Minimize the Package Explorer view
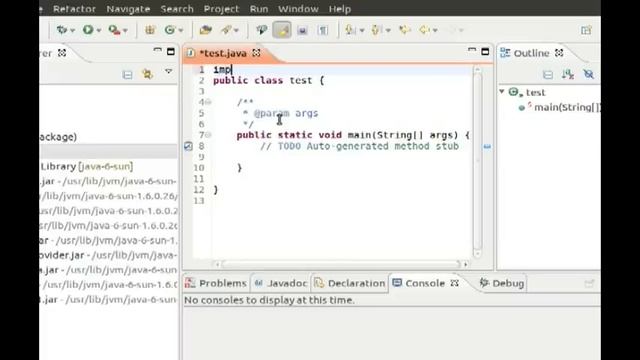Screen dimensions: 640x360 [x=158, y=50]
